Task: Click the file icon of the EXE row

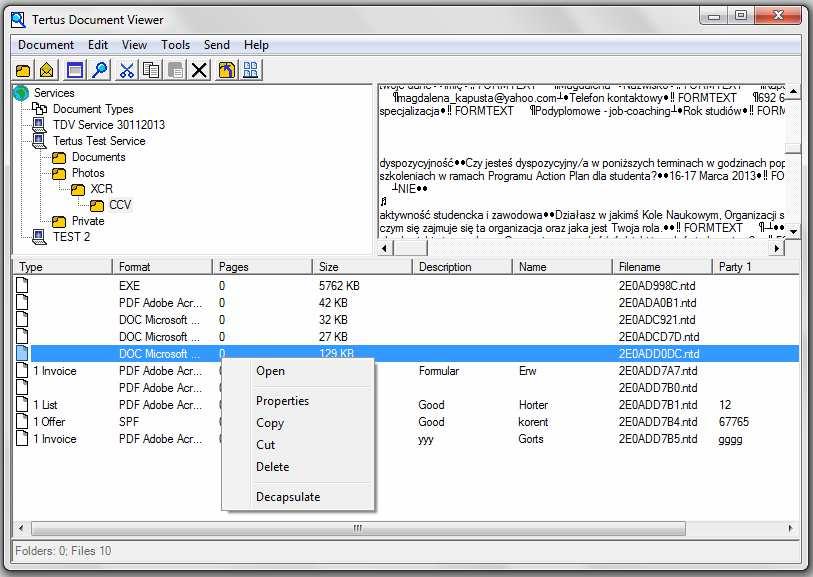Action: pos(22,285)
